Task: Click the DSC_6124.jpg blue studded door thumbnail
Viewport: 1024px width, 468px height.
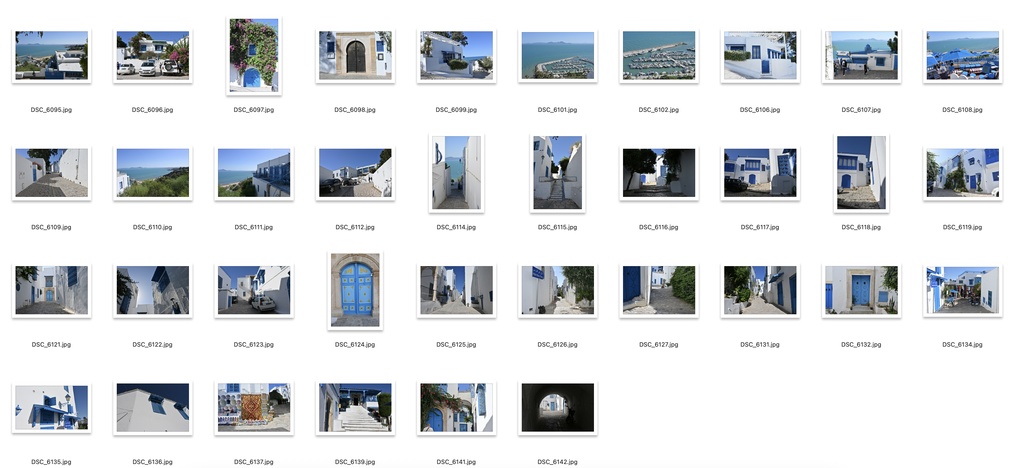Action: tap(355, 290)
